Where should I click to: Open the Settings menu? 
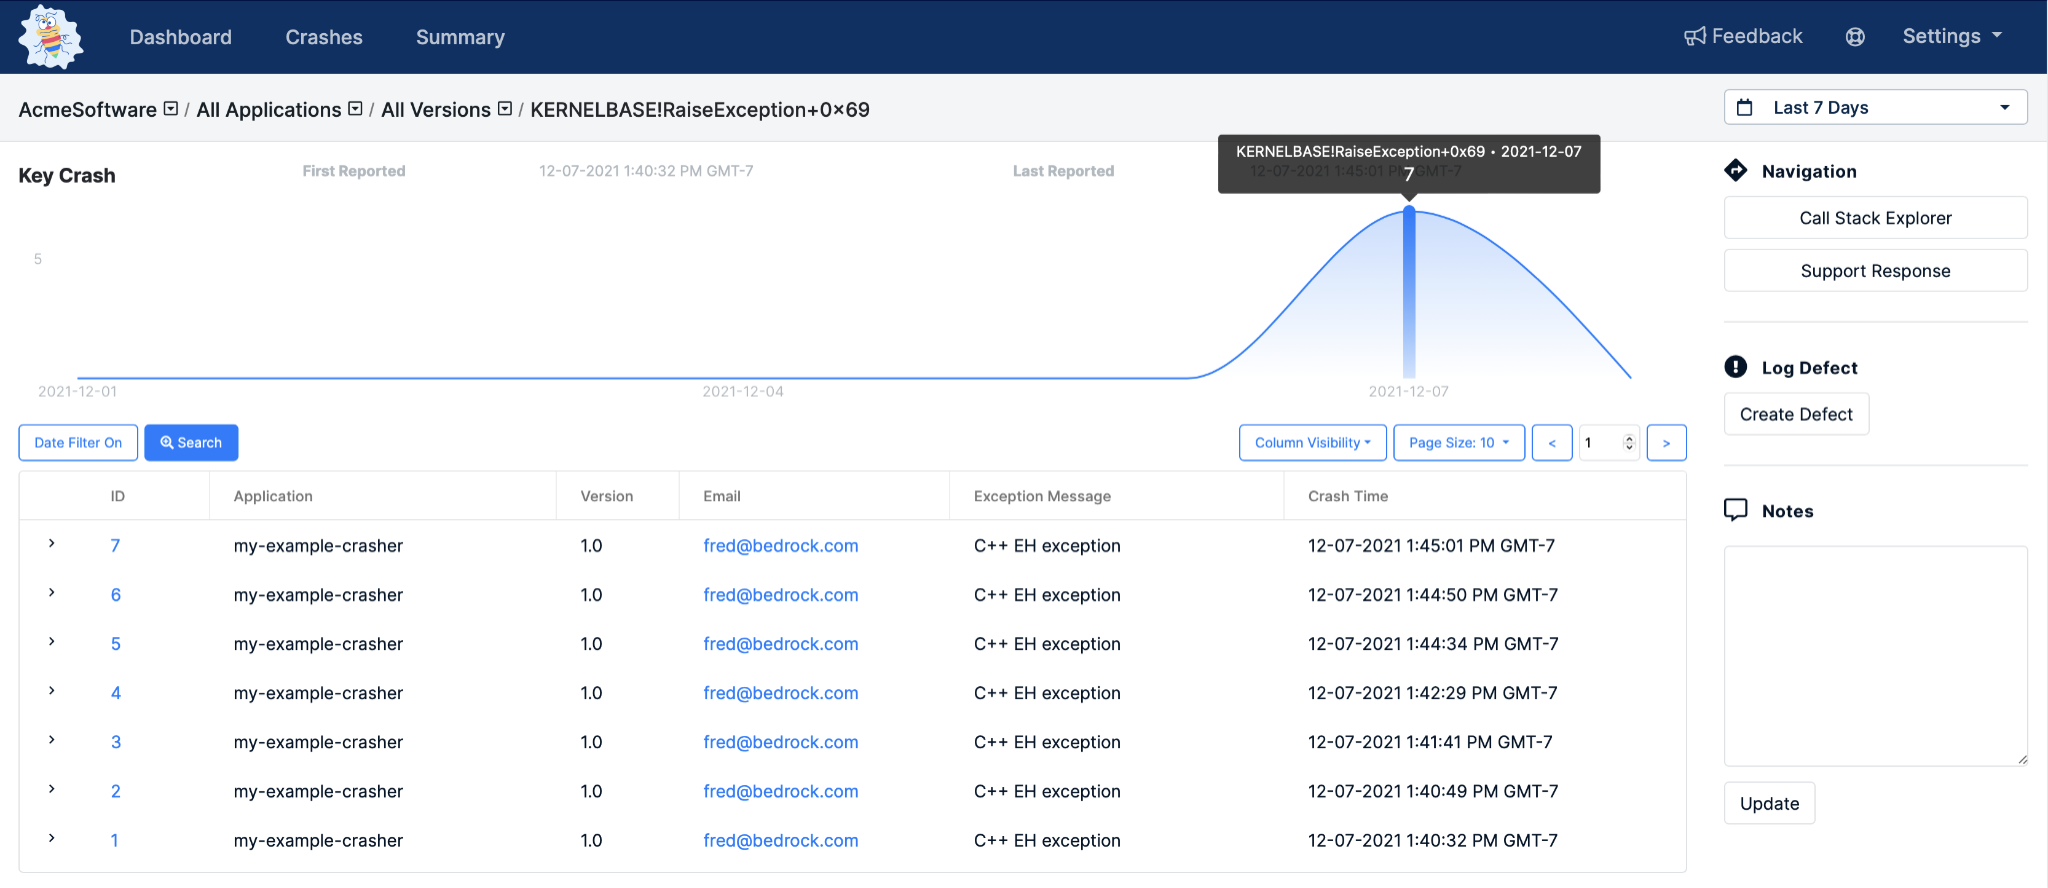(1952, 36)
